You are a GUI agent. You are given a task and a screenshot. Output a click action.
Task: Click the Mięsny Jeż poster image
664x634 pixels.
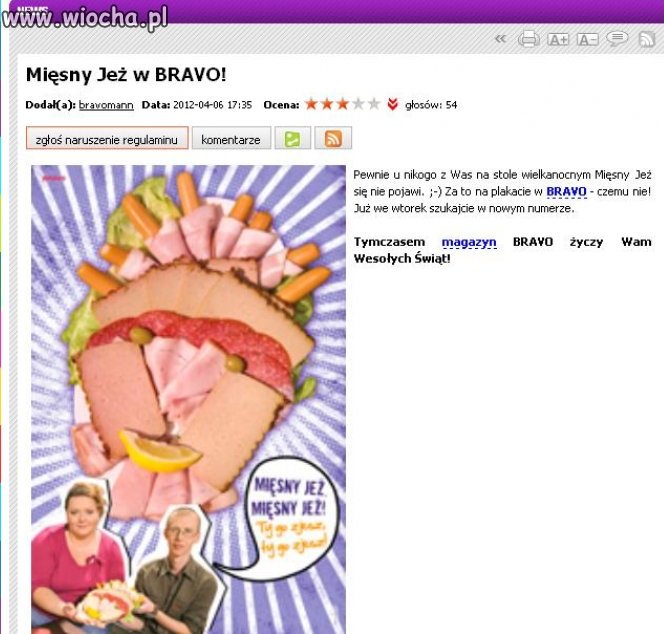click(x=188, y=399)
